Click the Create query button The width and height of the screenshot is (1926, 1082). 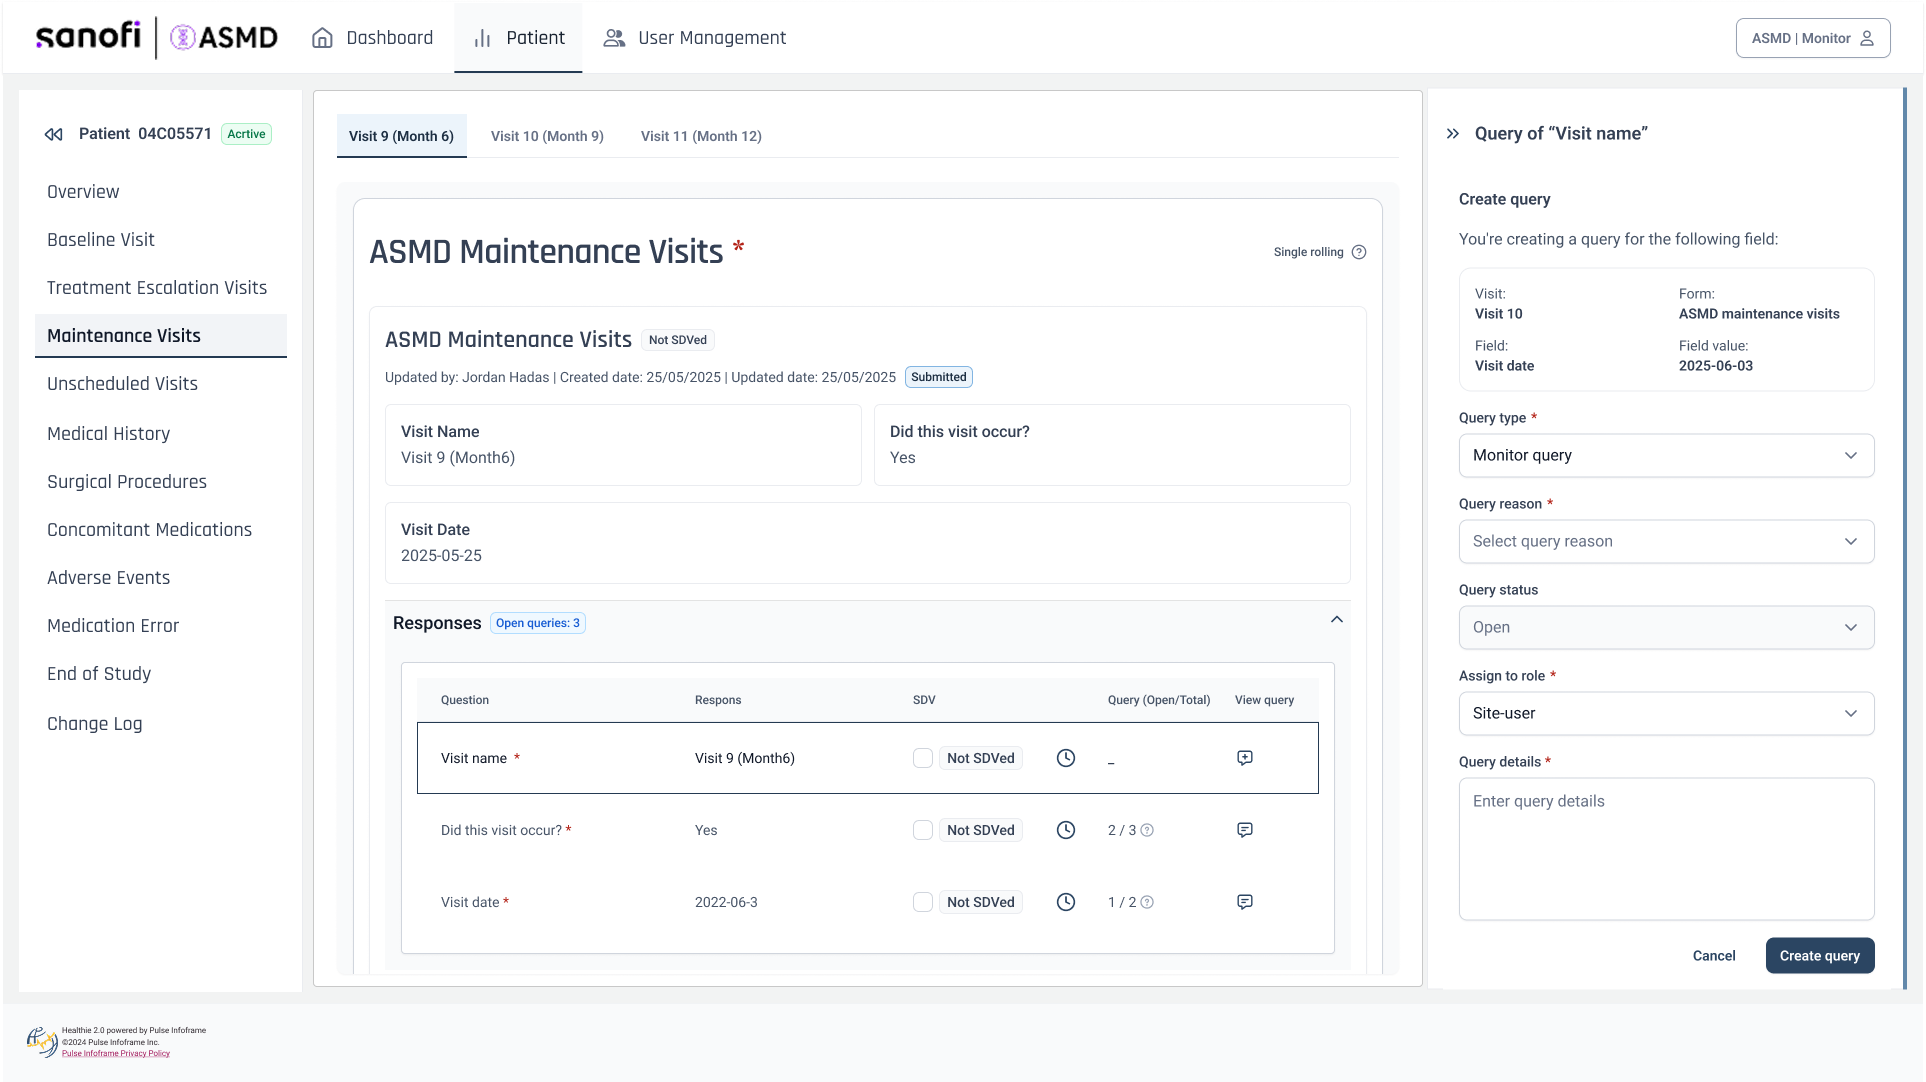[x=1820, y=956]
